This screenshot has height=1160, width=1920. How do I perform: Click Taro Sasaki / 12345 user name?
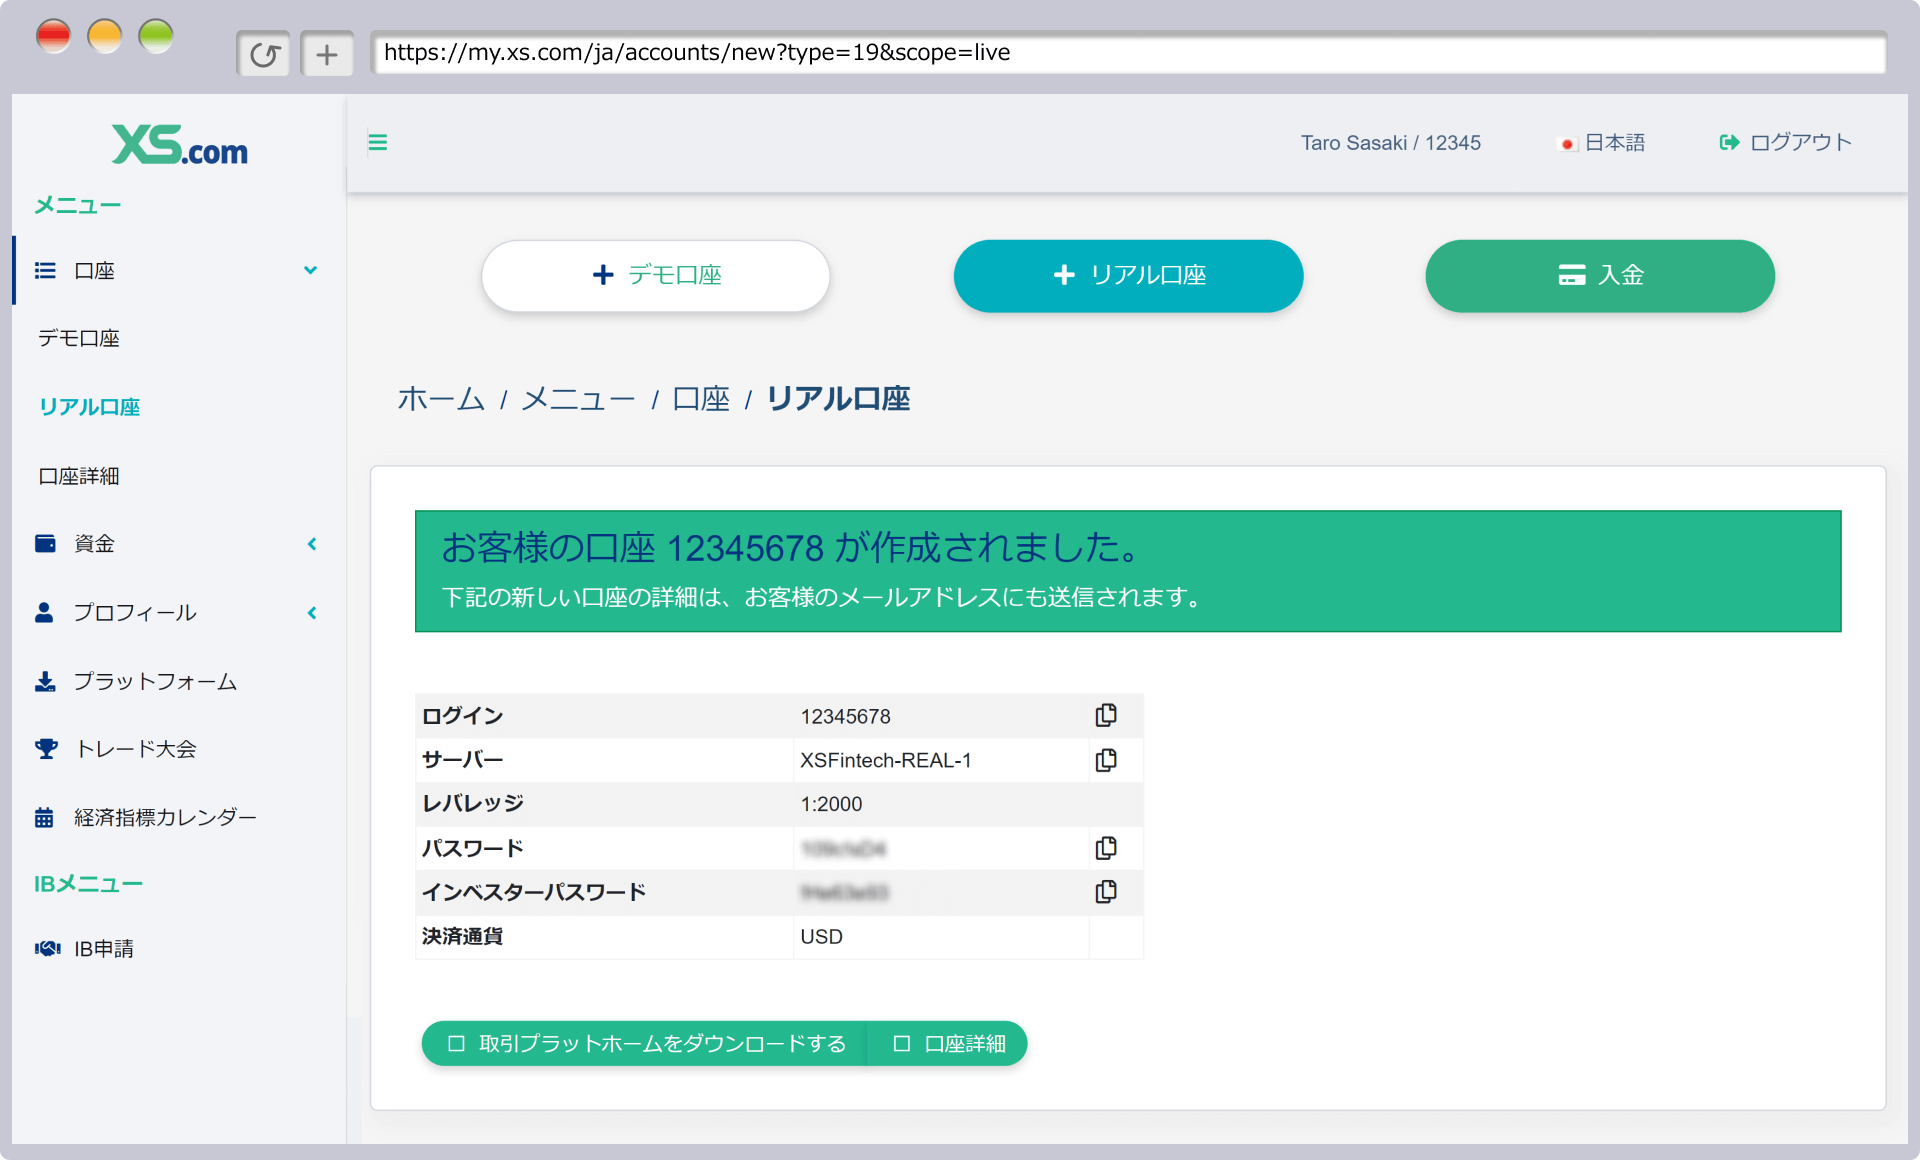tap(1390, 143)
